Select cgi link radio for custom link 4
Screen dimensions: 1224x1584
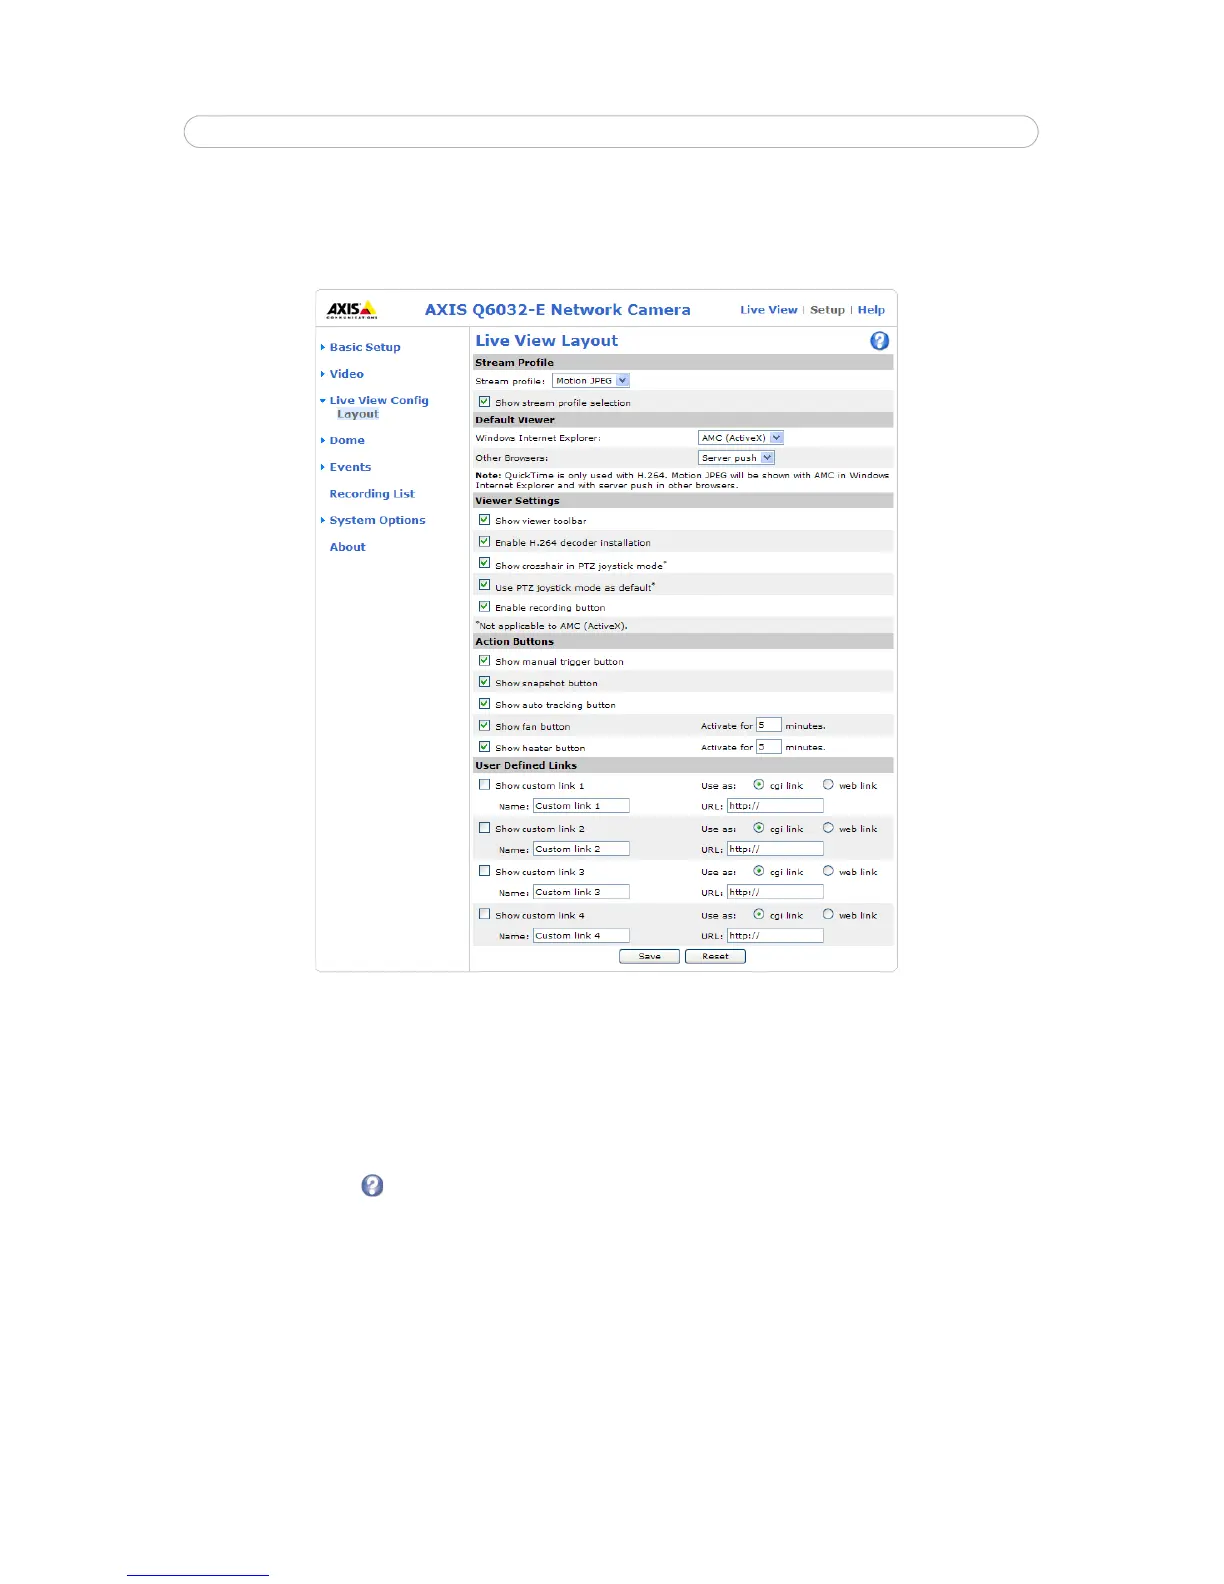759,914
